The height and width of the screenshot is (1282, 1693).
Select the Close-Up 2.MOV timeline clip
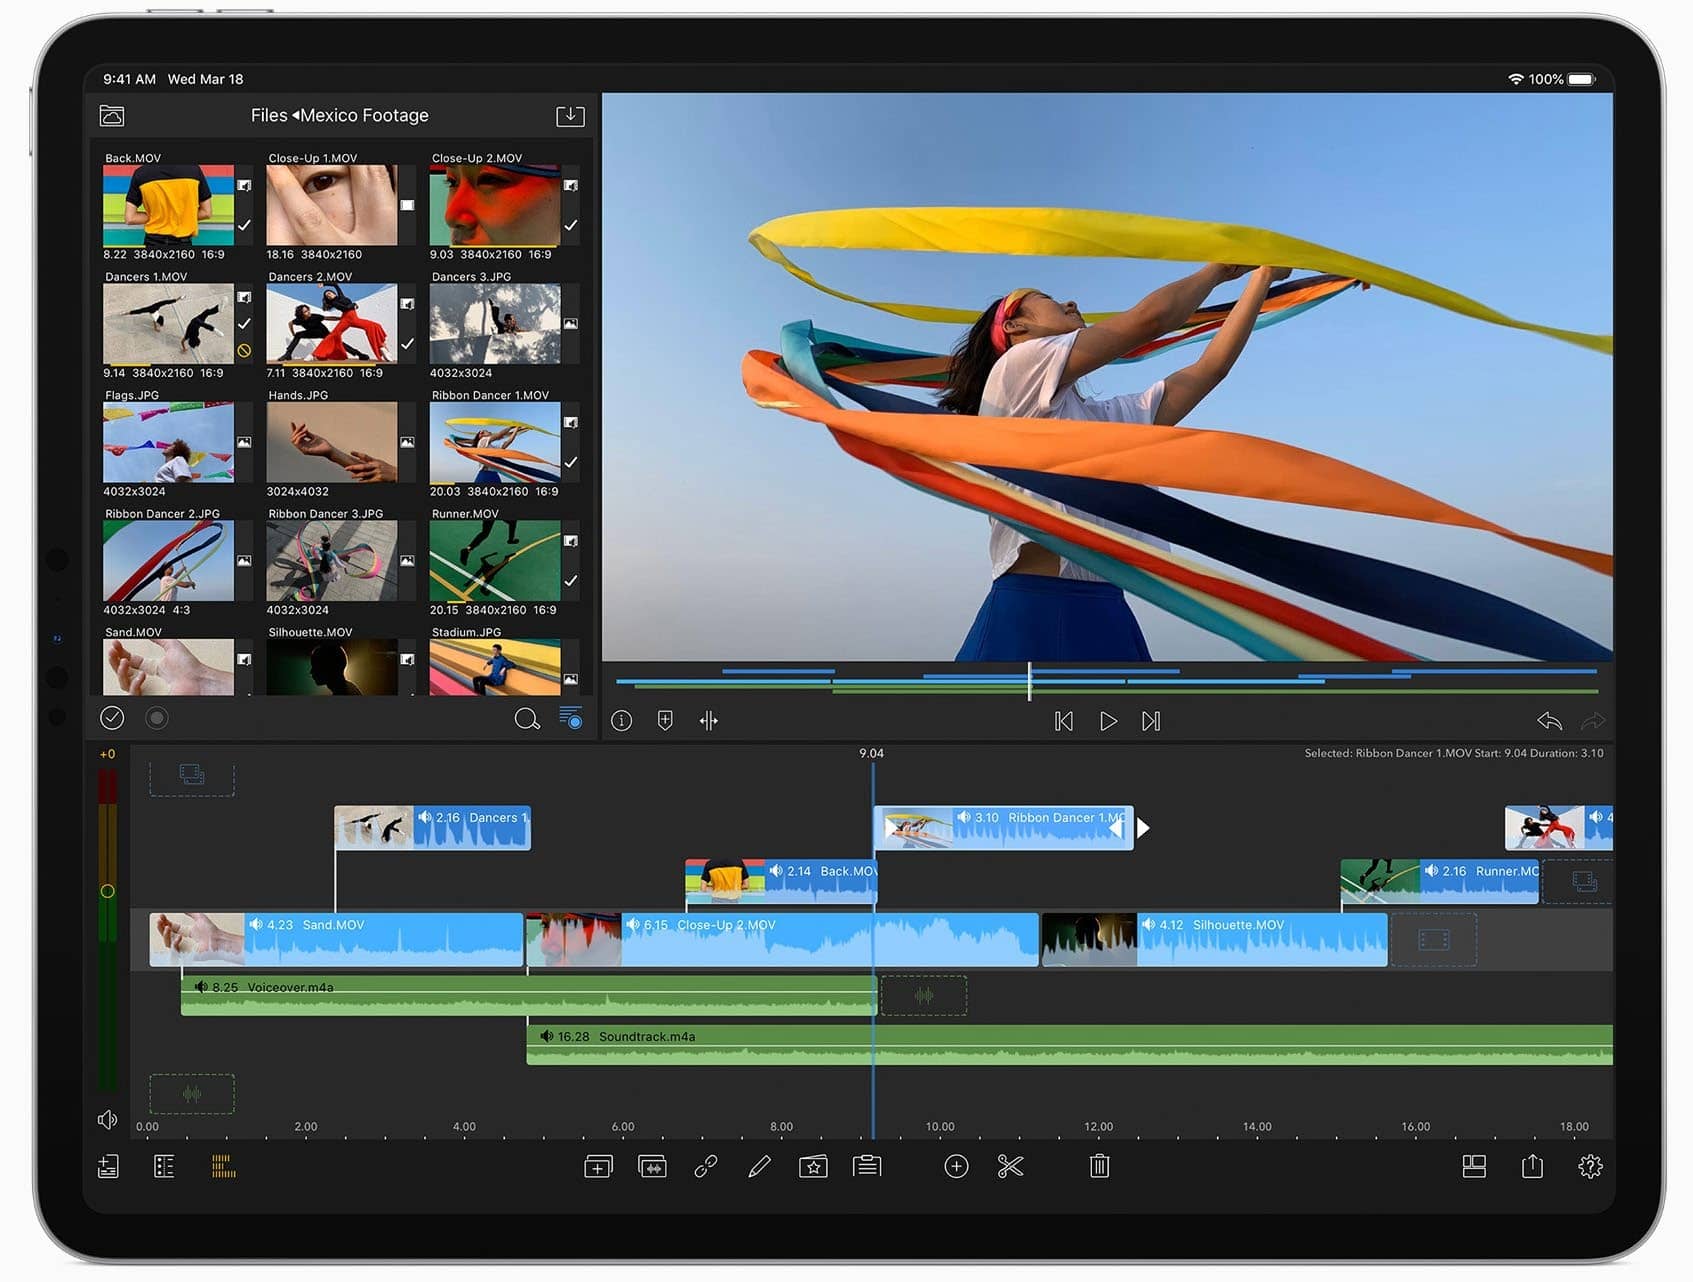pyautogui.click(x=782, y=940)
